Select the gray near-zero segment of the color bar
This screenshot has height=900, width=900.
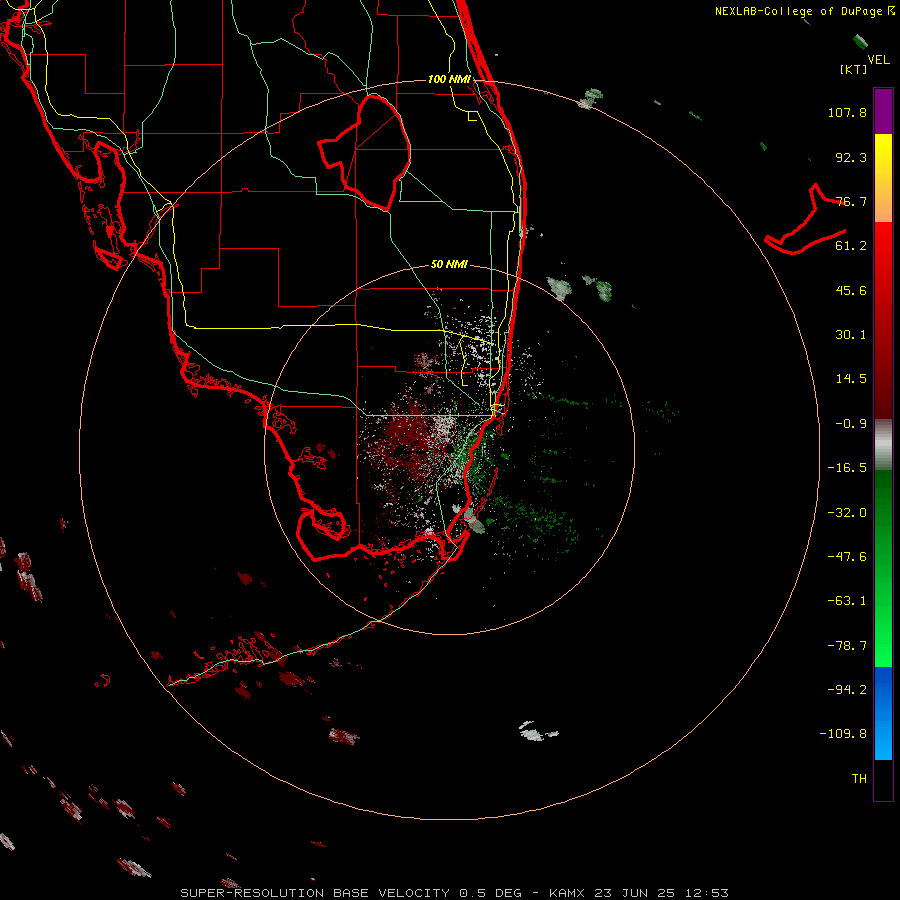883,445
